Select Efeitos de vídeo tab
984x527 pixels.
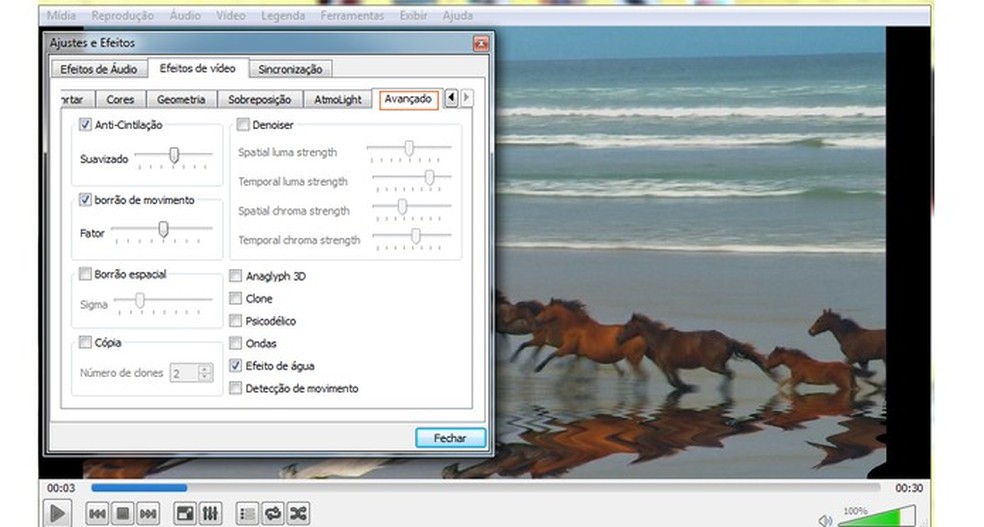(x=198, y=68)
